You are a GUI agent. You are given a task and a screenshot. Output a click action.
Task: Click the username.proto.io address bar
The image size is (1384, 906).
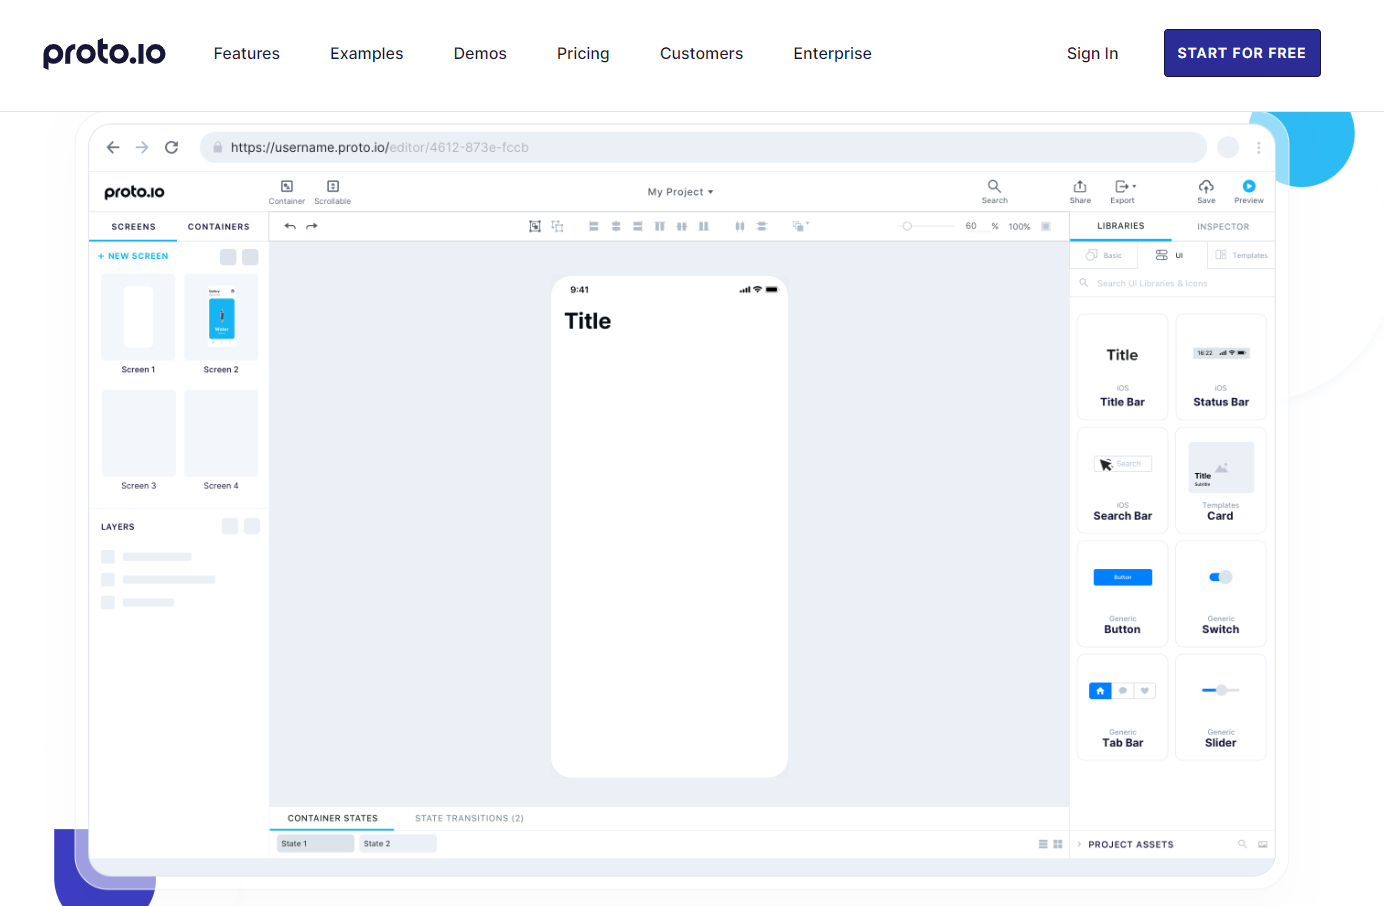coord(703,147)
